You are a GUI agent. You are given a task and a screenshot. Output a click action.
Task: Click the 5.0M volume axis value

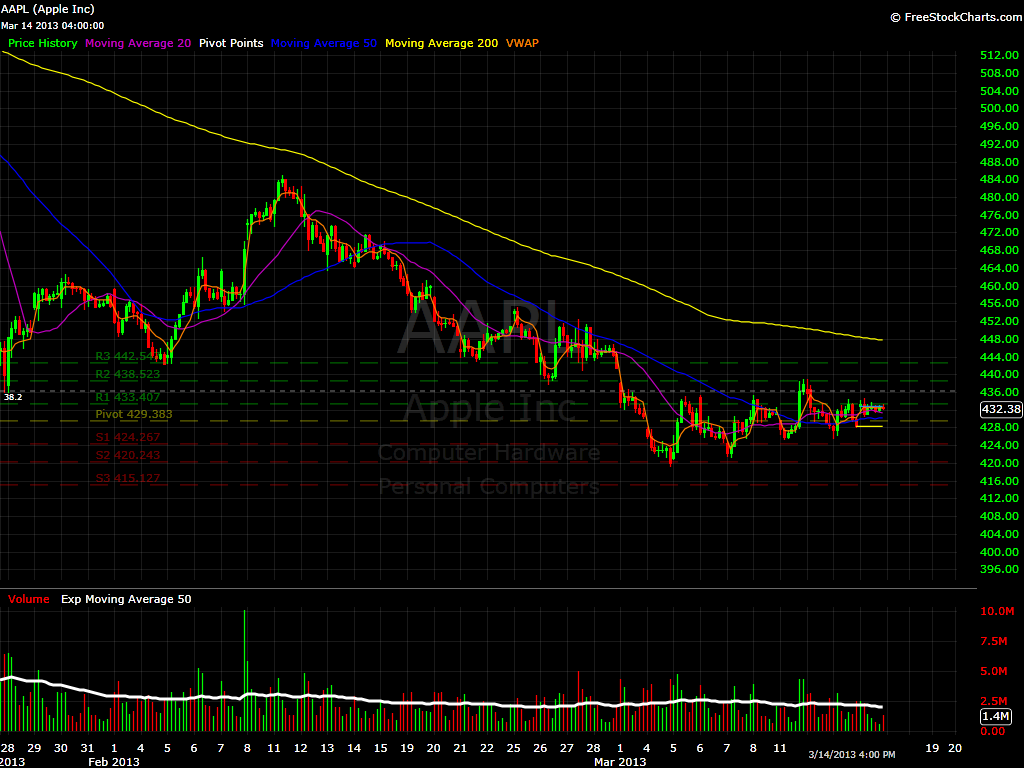[x=994, y=671]
